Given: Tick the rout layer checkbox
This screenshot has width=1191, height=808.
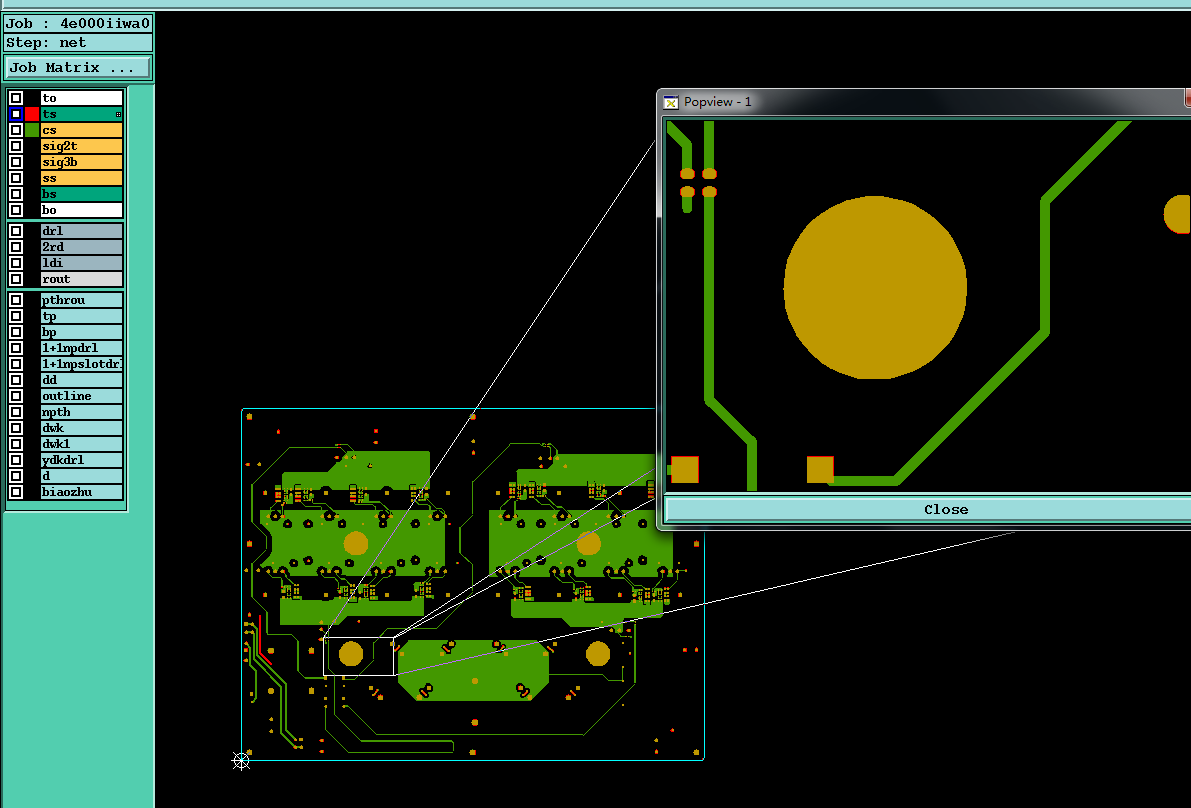Looking at the screenshot, I should point(16,279).
